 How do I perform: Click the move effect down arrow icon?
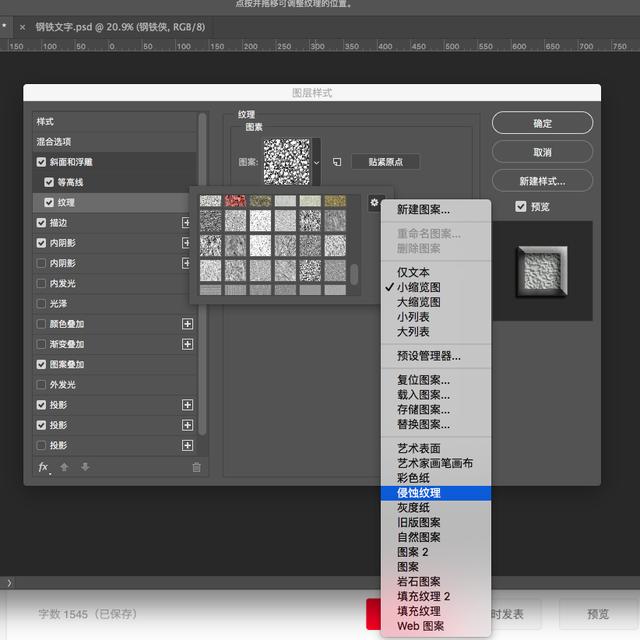(85, 467)
